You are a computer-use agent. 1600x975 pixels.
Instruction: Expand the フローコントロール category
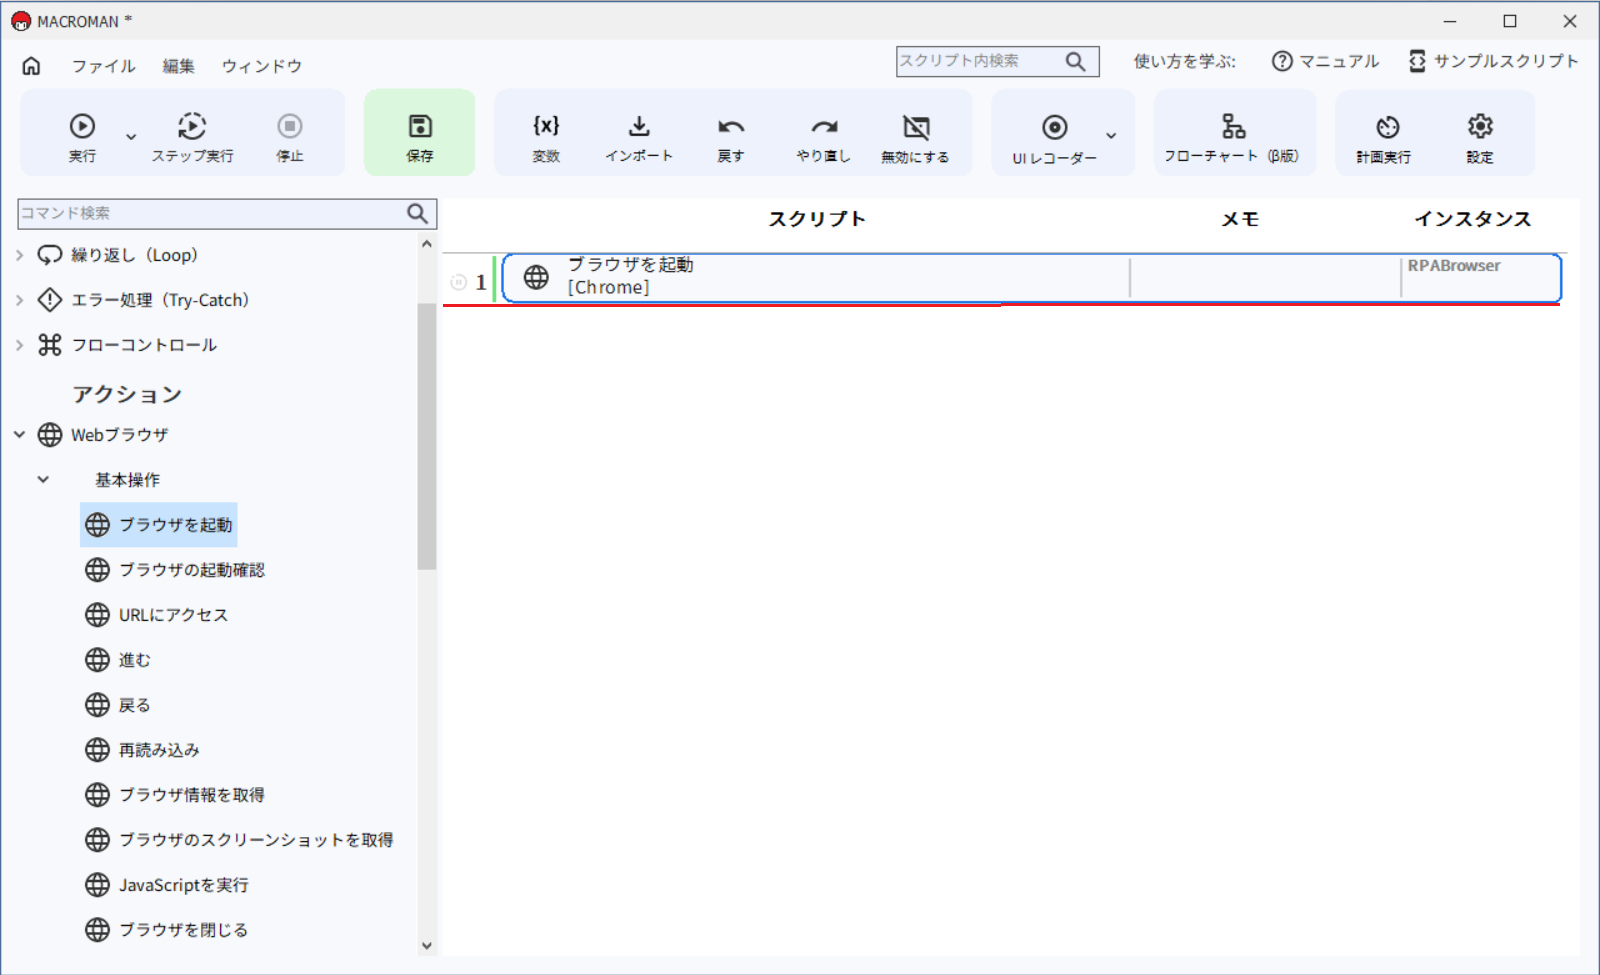(x=19, y=345)
